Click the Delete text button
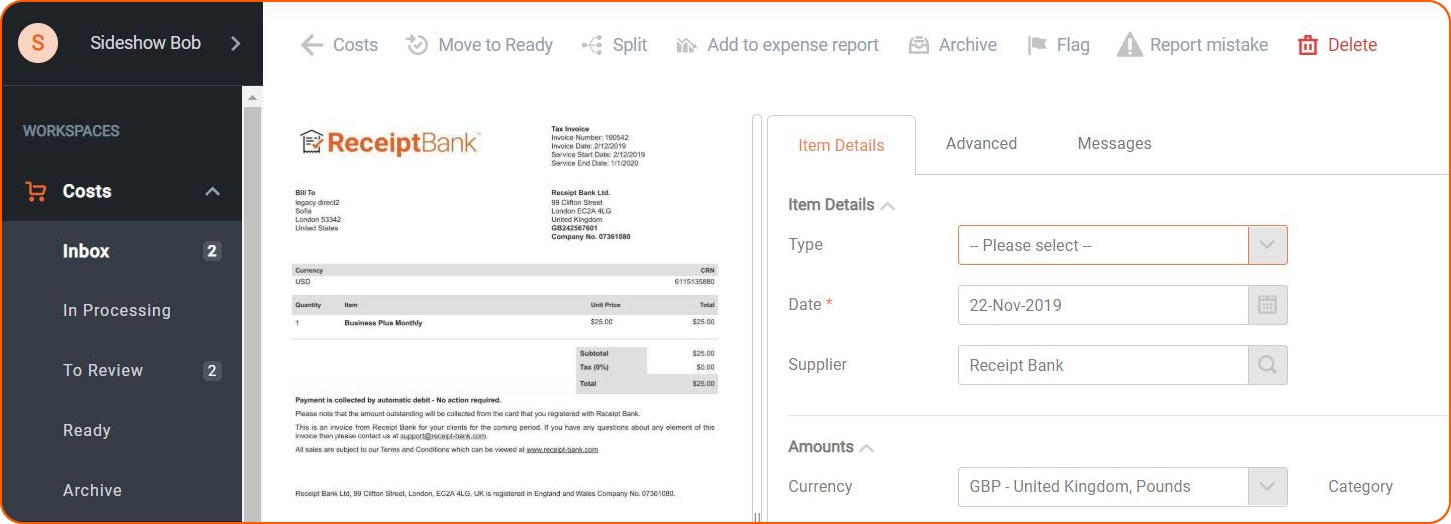1451x524 pixels. point(1352,45)
